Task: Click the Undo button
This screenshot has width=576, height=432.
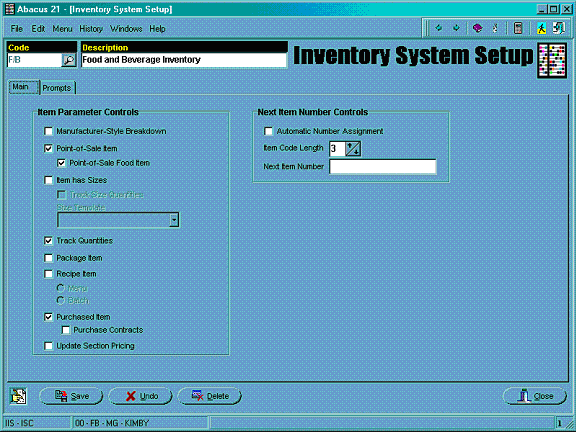Action: click(140, 396)
